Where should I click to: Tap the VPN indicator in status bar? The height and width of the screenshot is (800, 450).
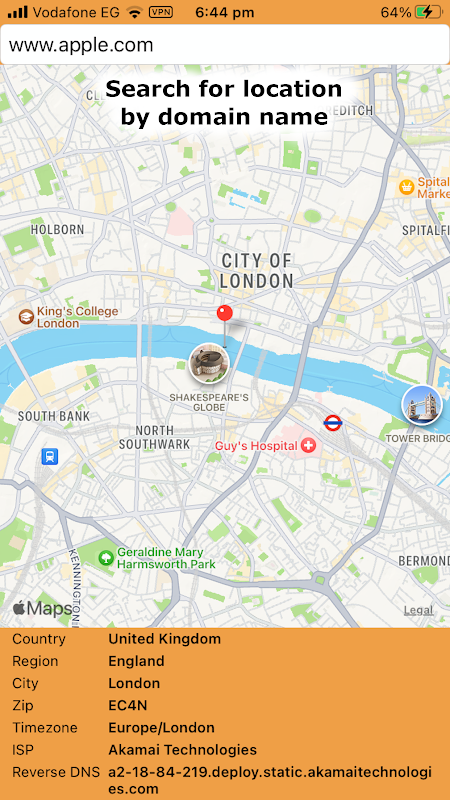(x=161, y=12)
